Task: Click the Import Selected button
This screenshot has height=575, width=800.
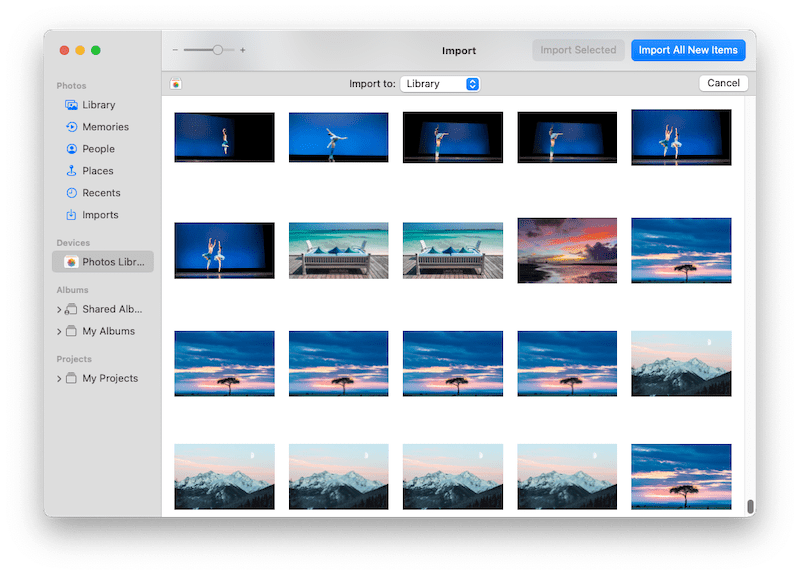Action: (x=578, y=50)
